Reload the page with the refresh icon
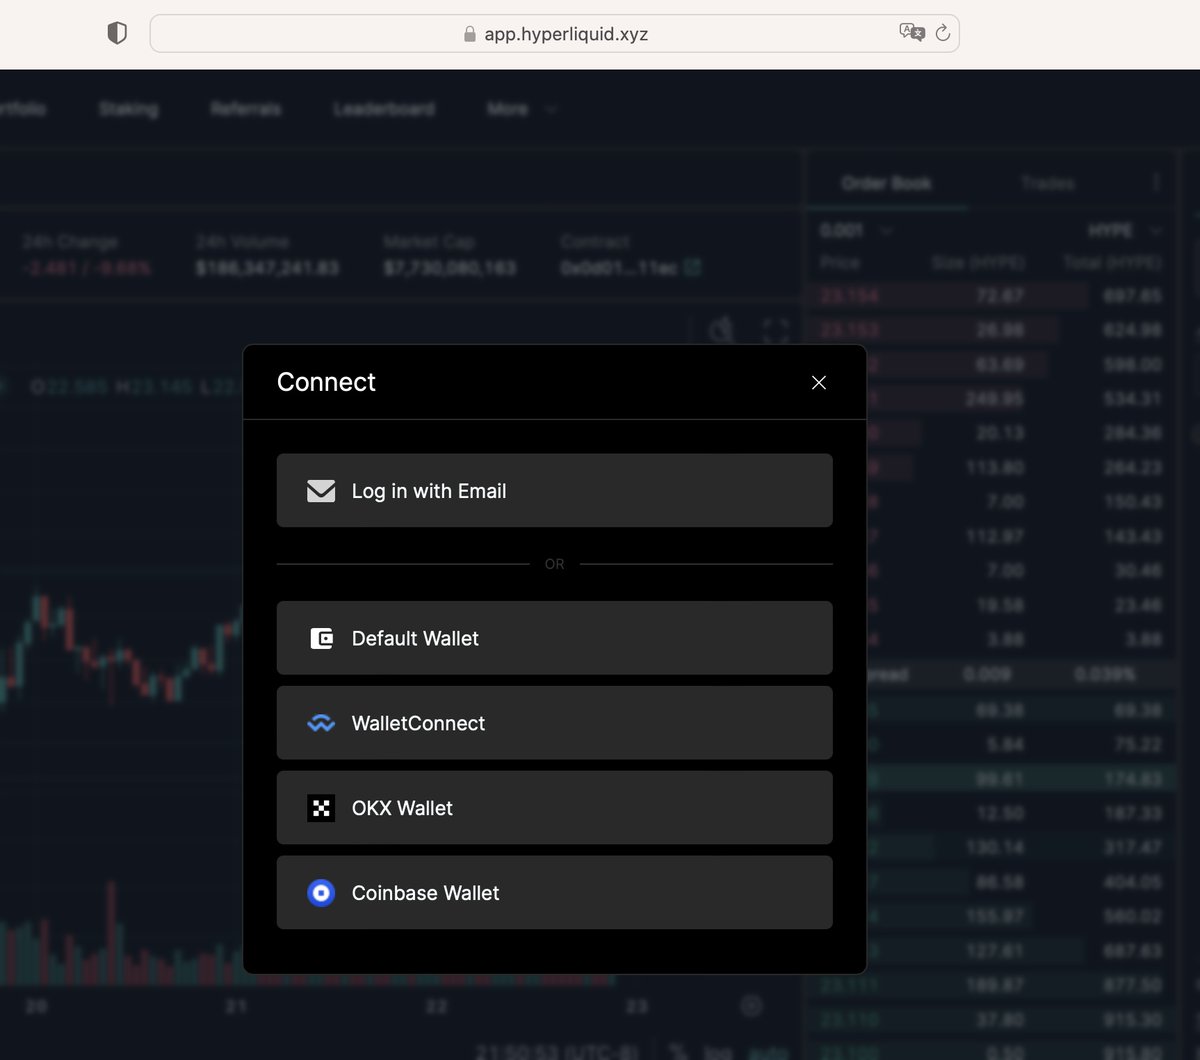 click(x=942, y=33)
